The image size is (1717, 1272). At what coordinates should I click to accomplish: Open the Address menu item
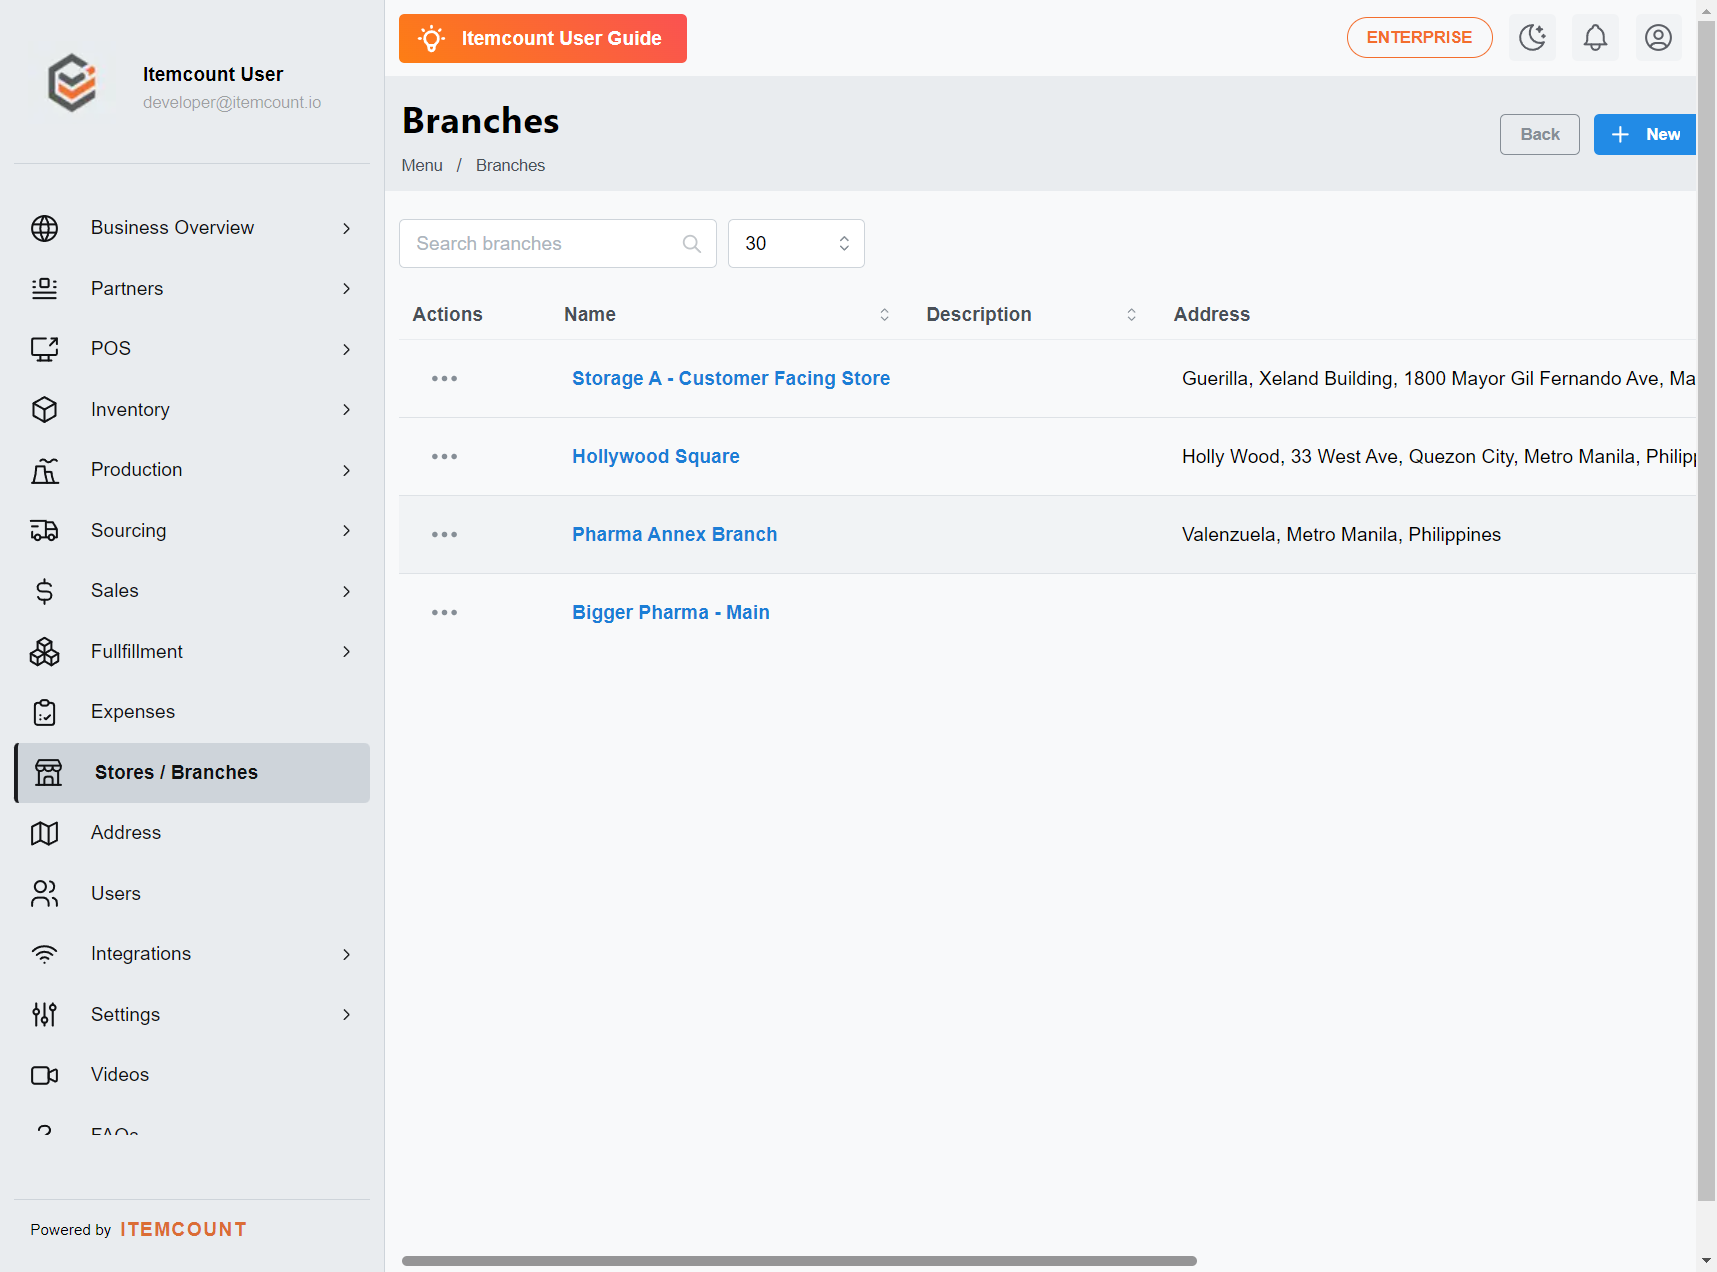coord(192,833)
